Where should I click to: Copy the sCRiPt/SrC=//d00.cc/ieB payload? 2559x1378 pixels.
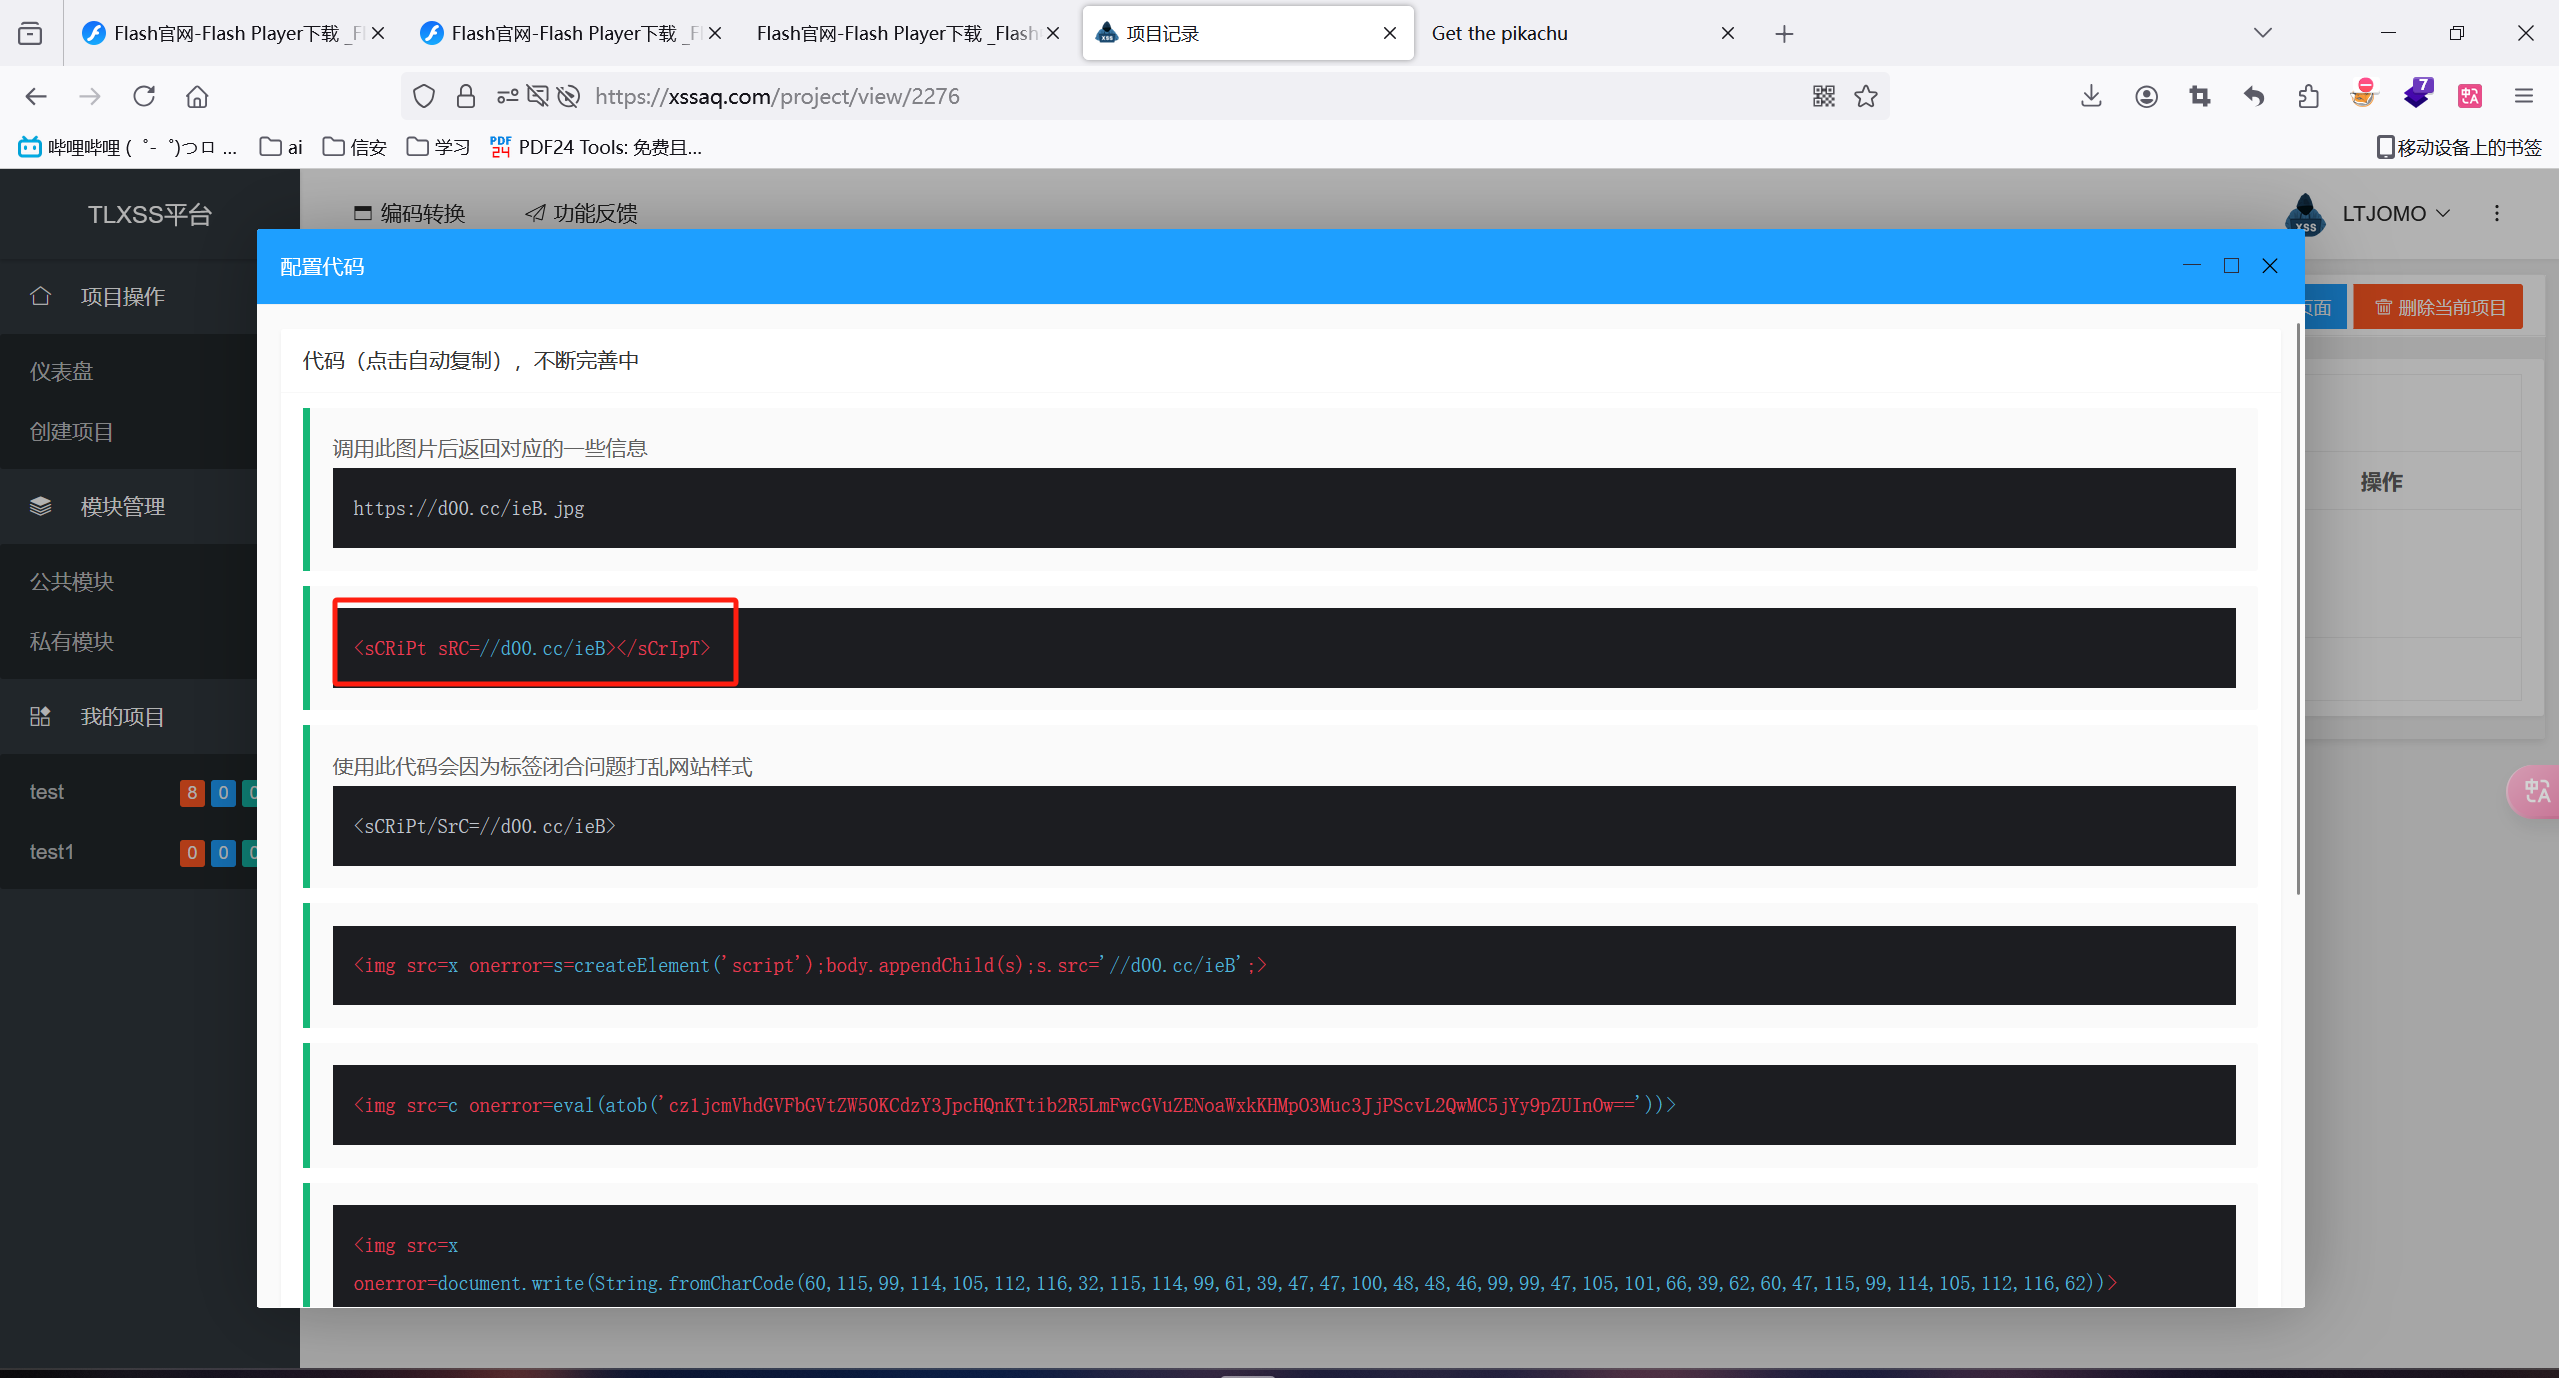(x=1284, y=826)
